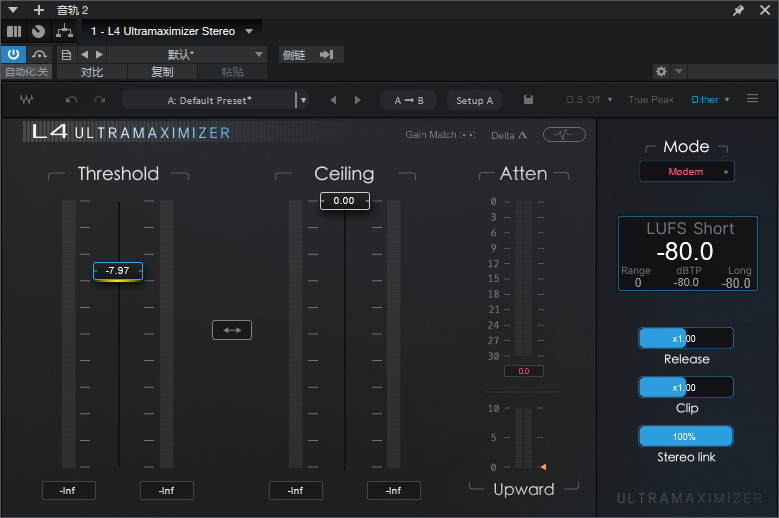The image size is (779, 518).
Task: Copy setup A to B
Action: click(409, 100)
